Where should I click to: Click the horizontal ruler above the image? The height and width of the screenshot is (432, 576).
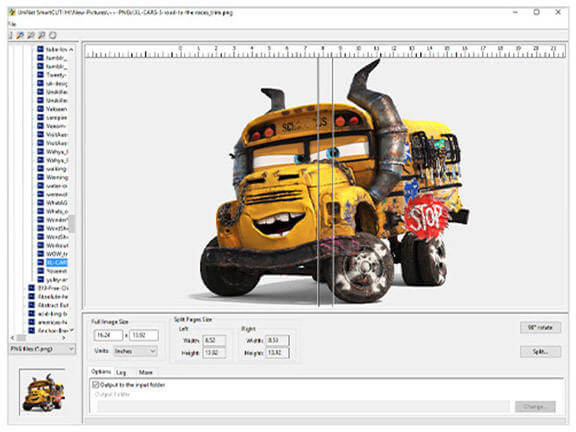click(325, 51)
